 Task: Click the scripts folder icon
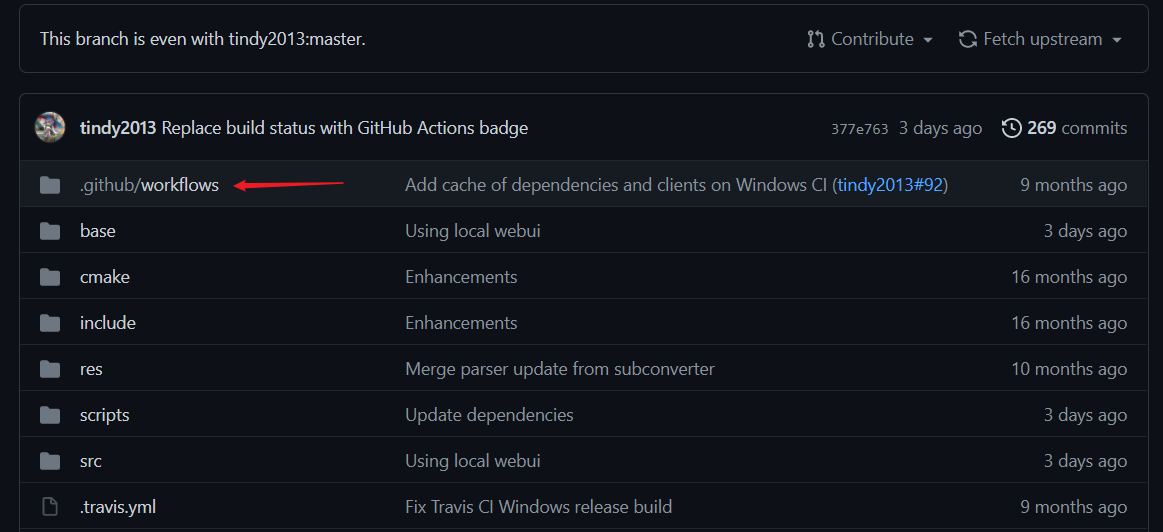(x=50, y=415)
